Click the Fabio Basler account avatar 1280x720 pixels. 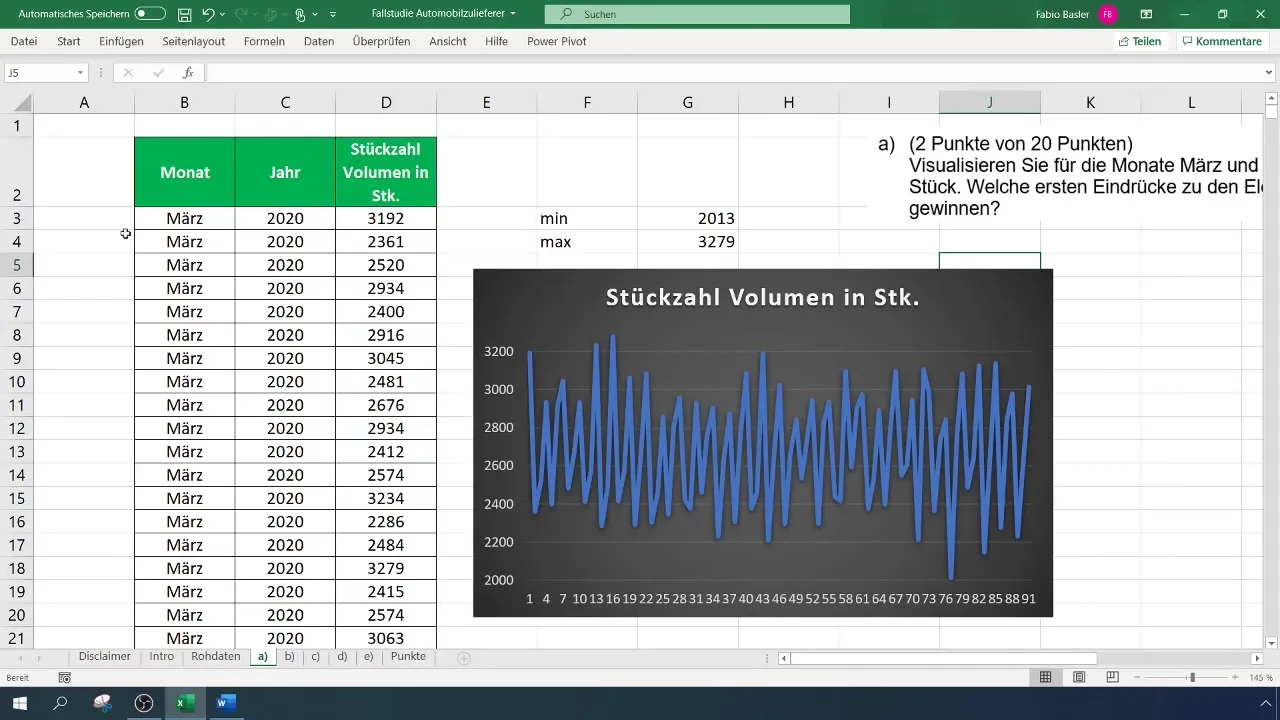[1108, 14]
